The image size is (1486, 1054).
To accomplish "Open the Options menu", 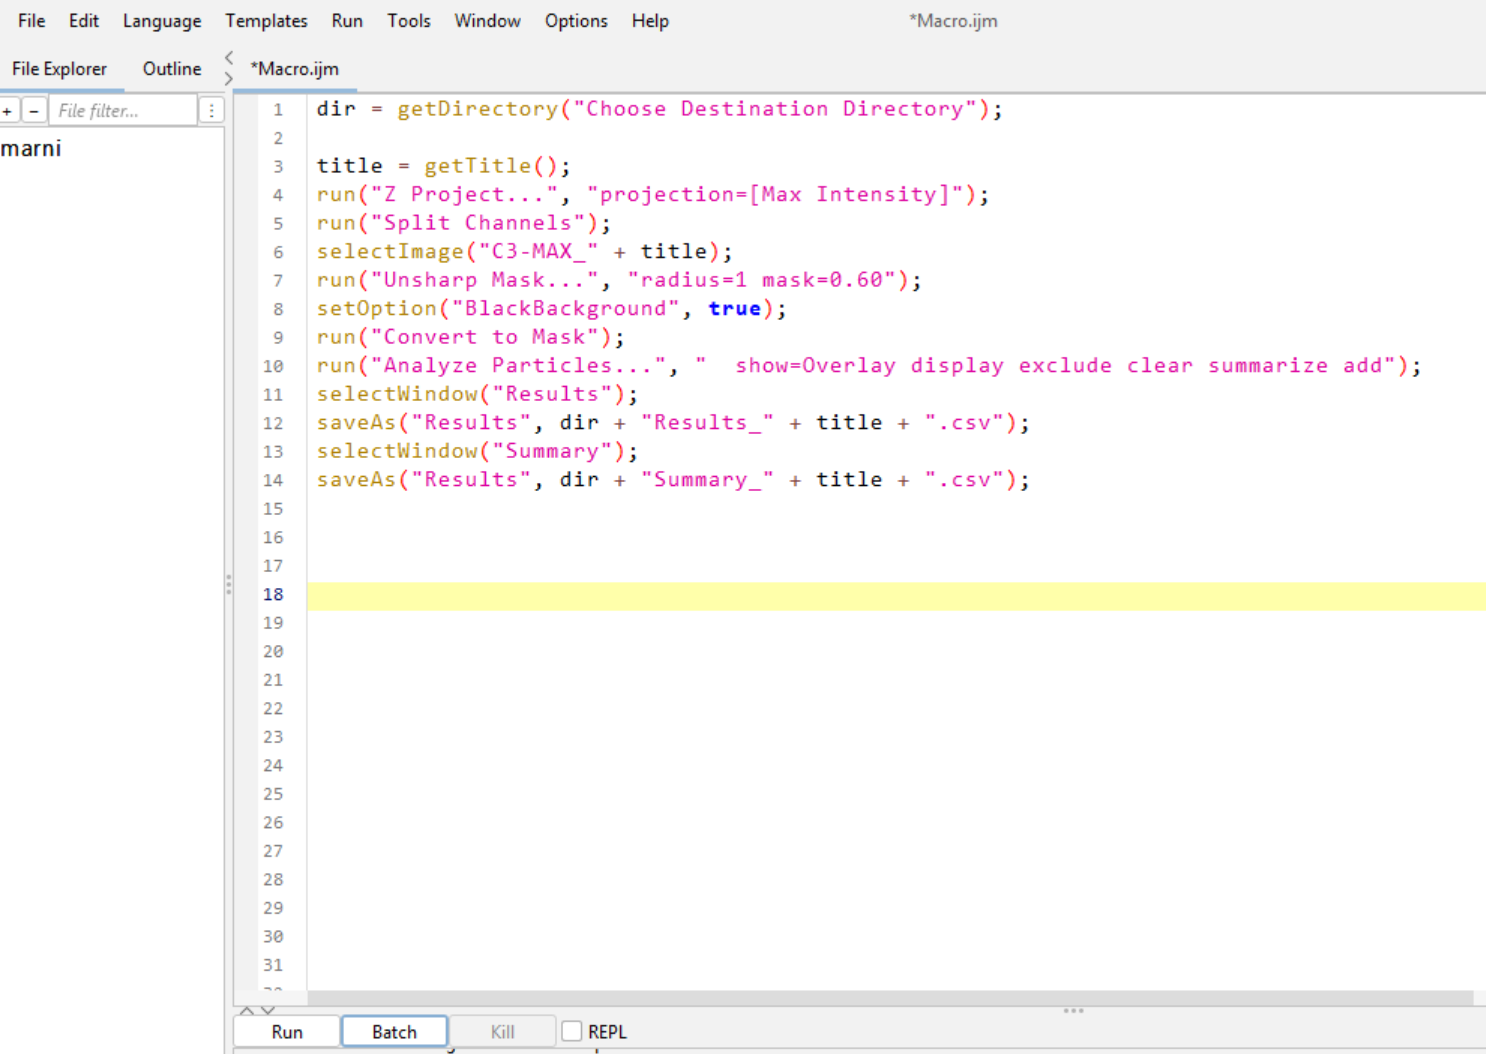I will 576,21.
